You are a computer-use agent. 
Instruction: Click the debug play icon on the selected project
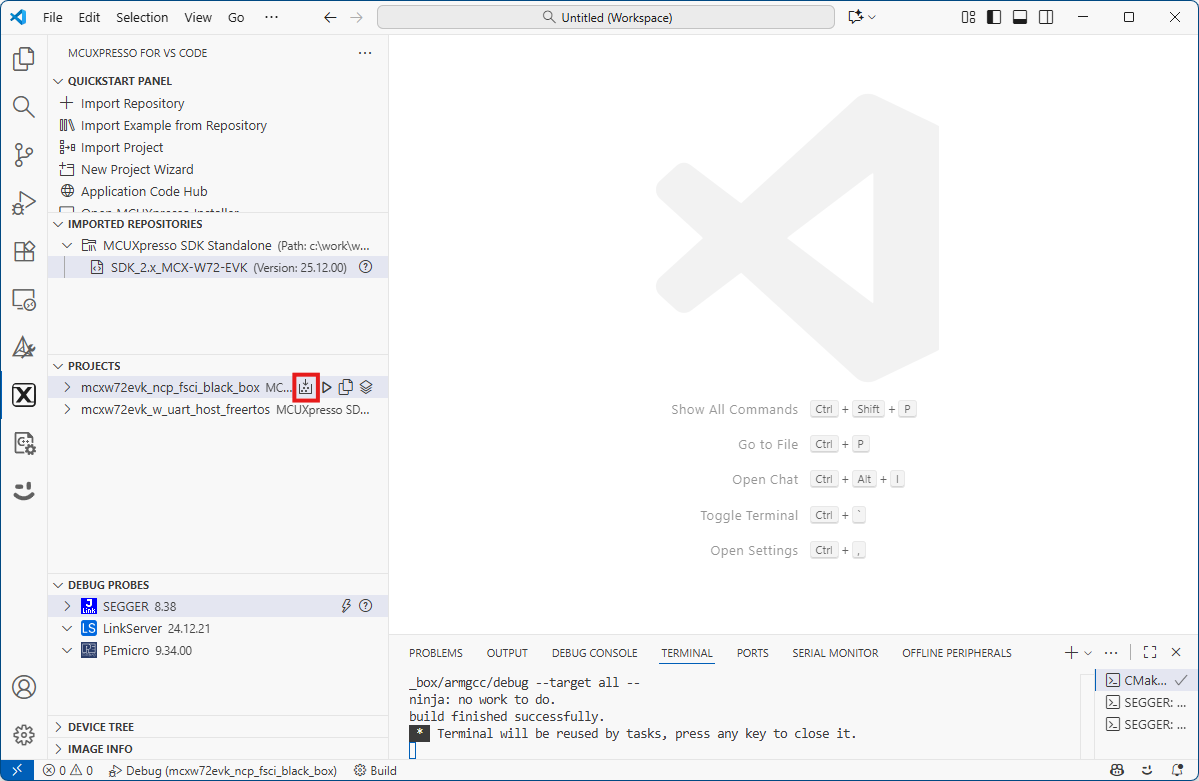327,387
